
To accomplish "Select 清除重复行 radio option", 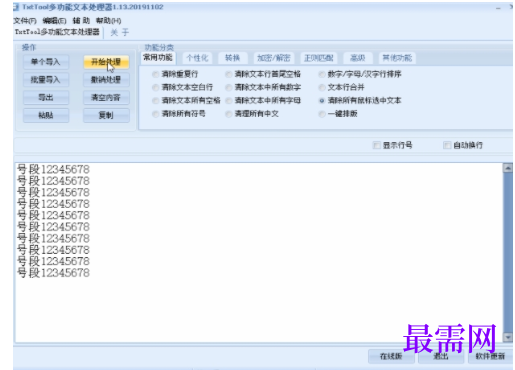I will point(175,74).
